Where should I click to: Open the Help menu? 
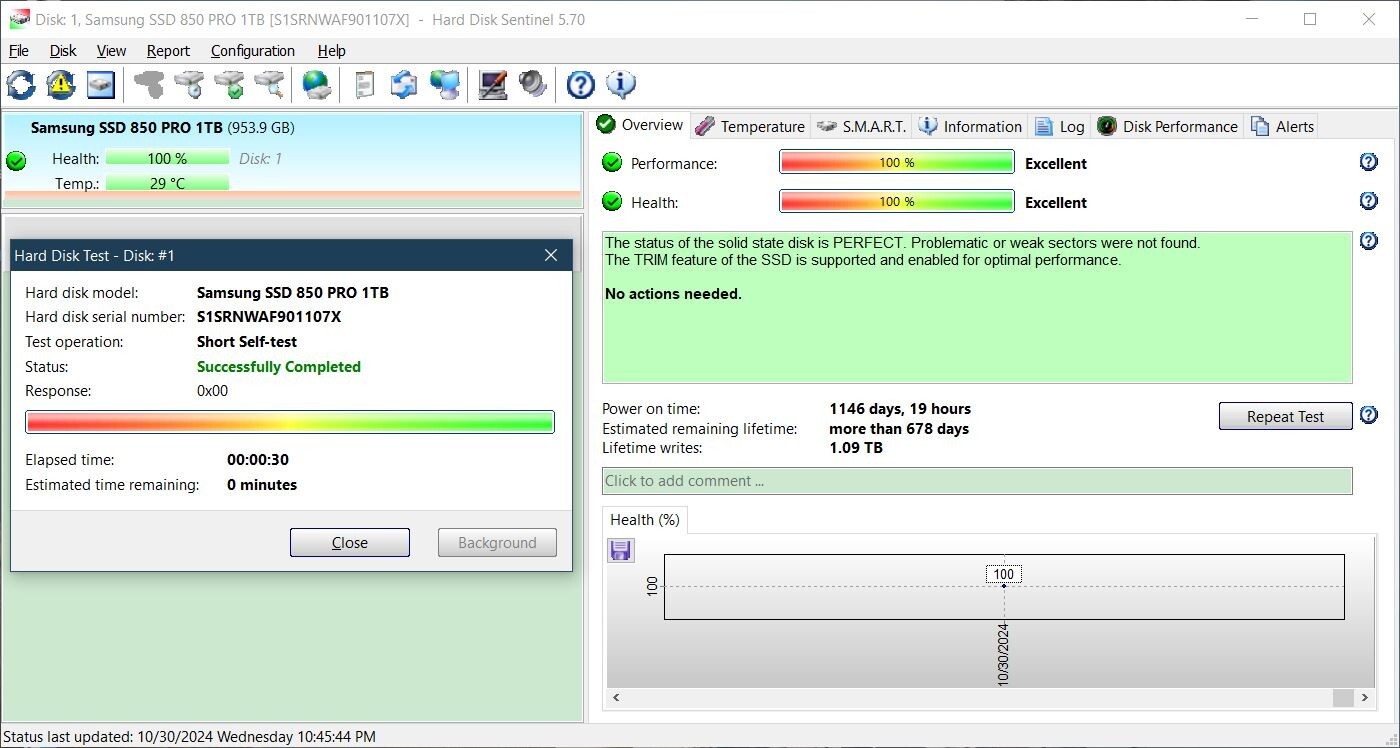click(331, 51)
